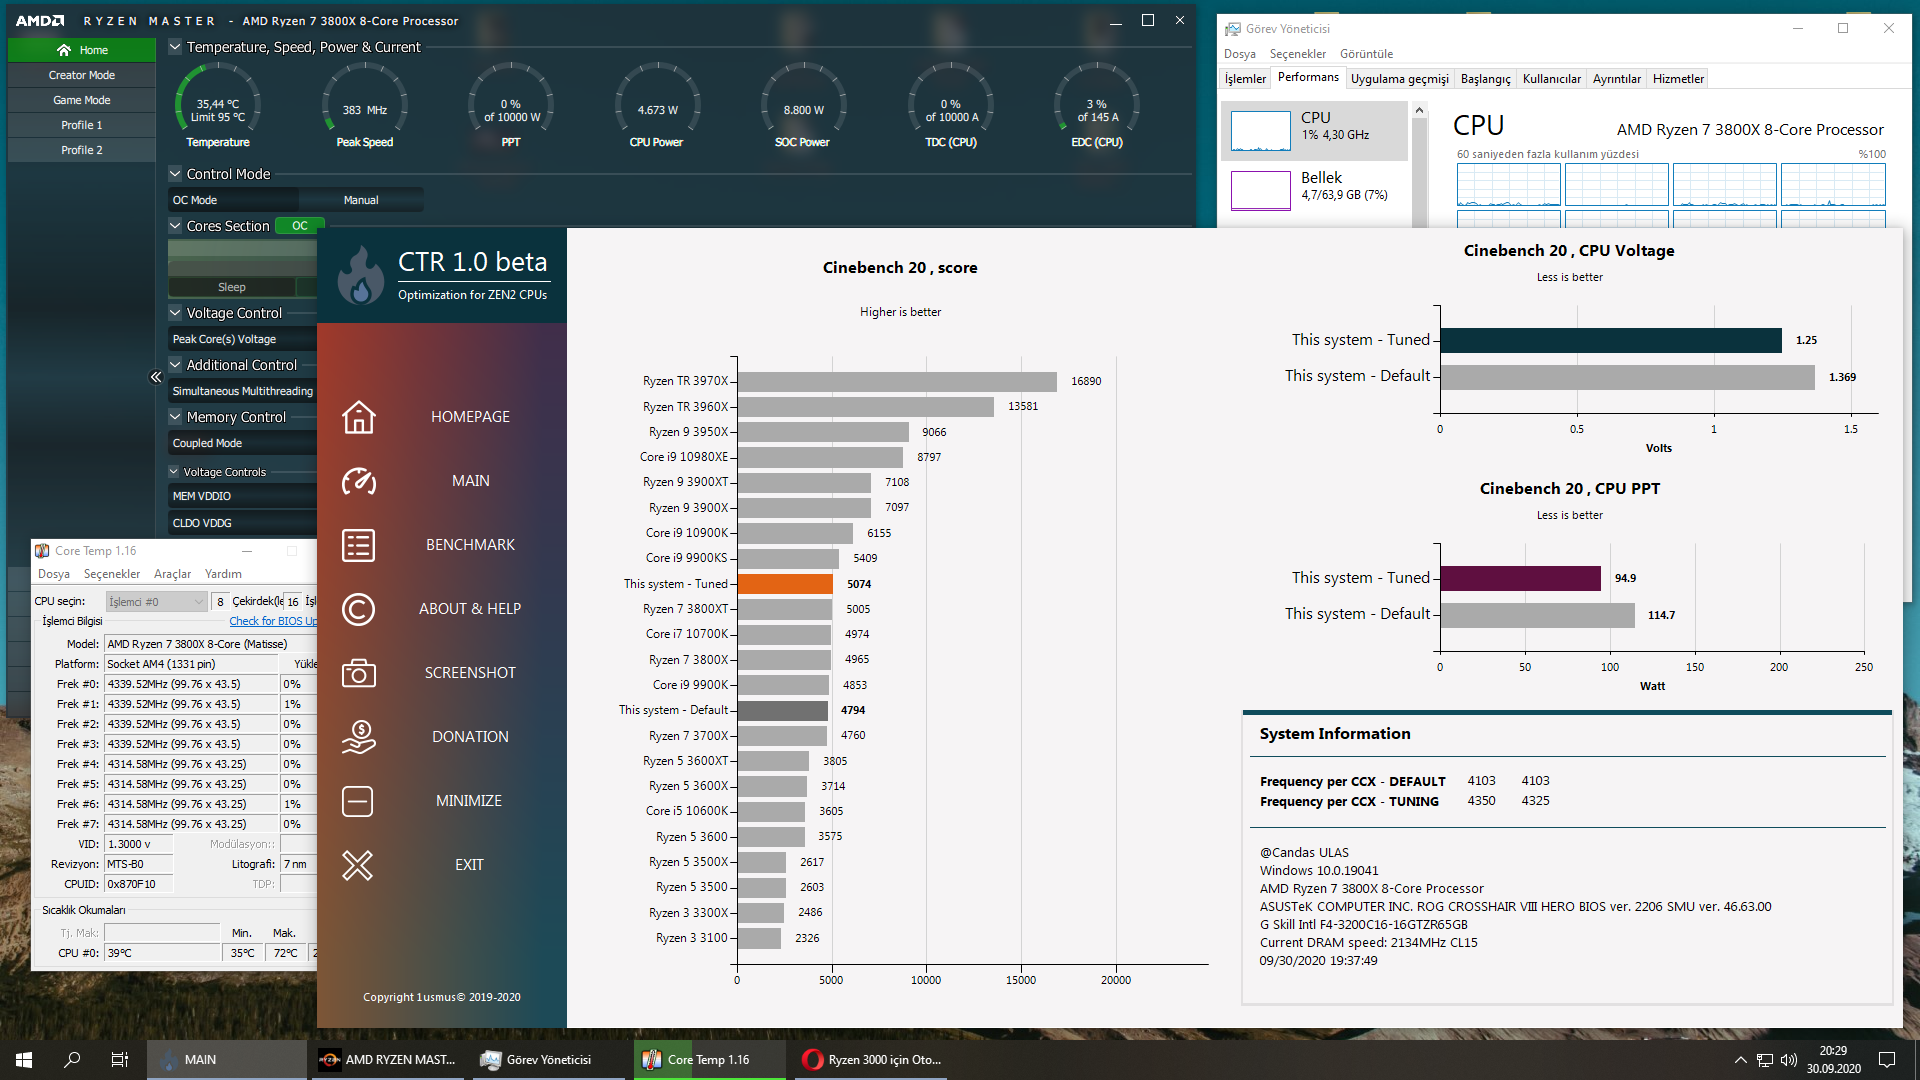Click the Minimize icon in CTR sidebar
The image size is (1920, 1080).
(x=358, y=801)
